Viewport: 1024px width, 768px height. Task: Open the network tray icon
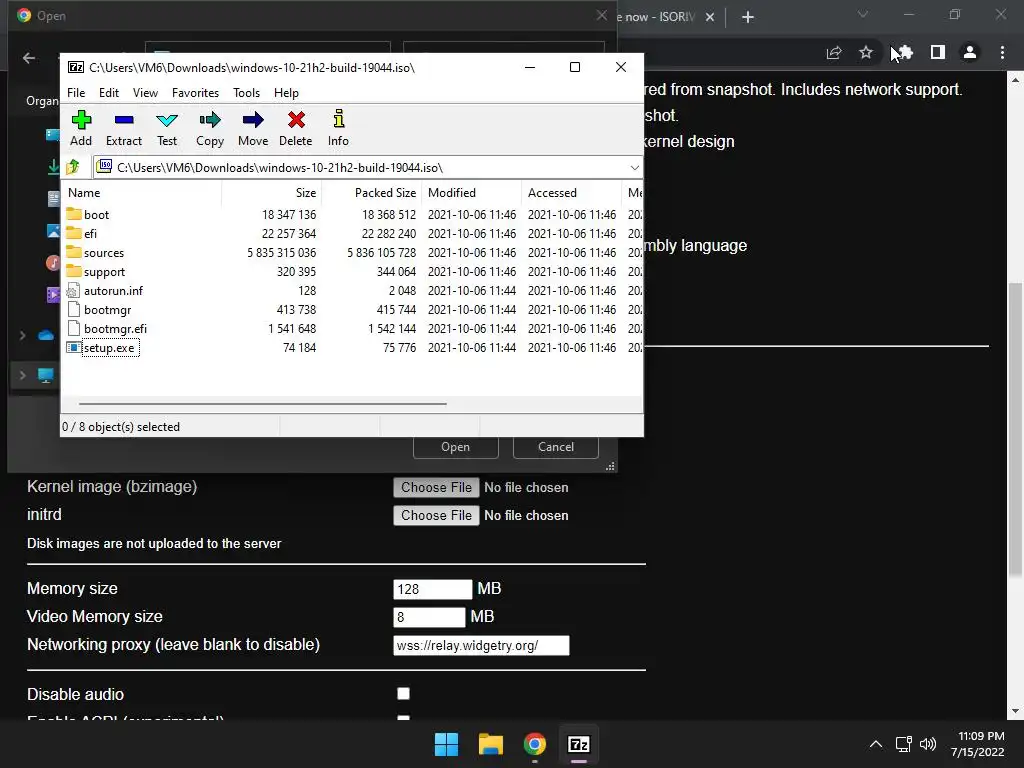pos(903,744)
